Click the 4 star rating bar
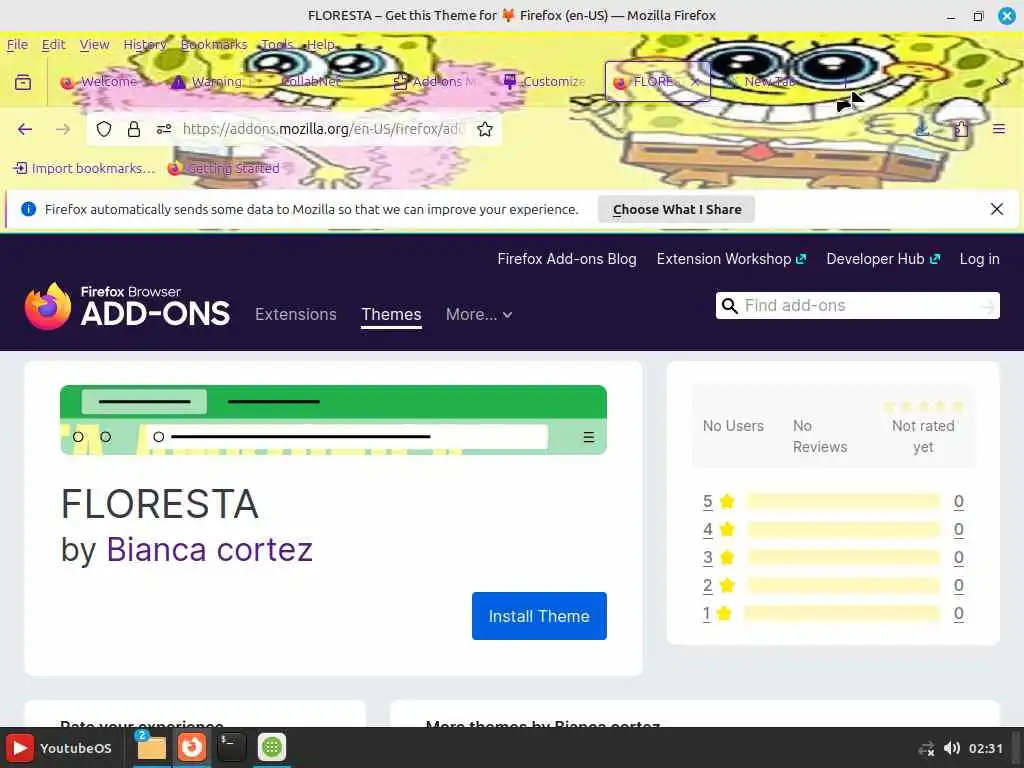The image size is (1024, 768). 843,530
